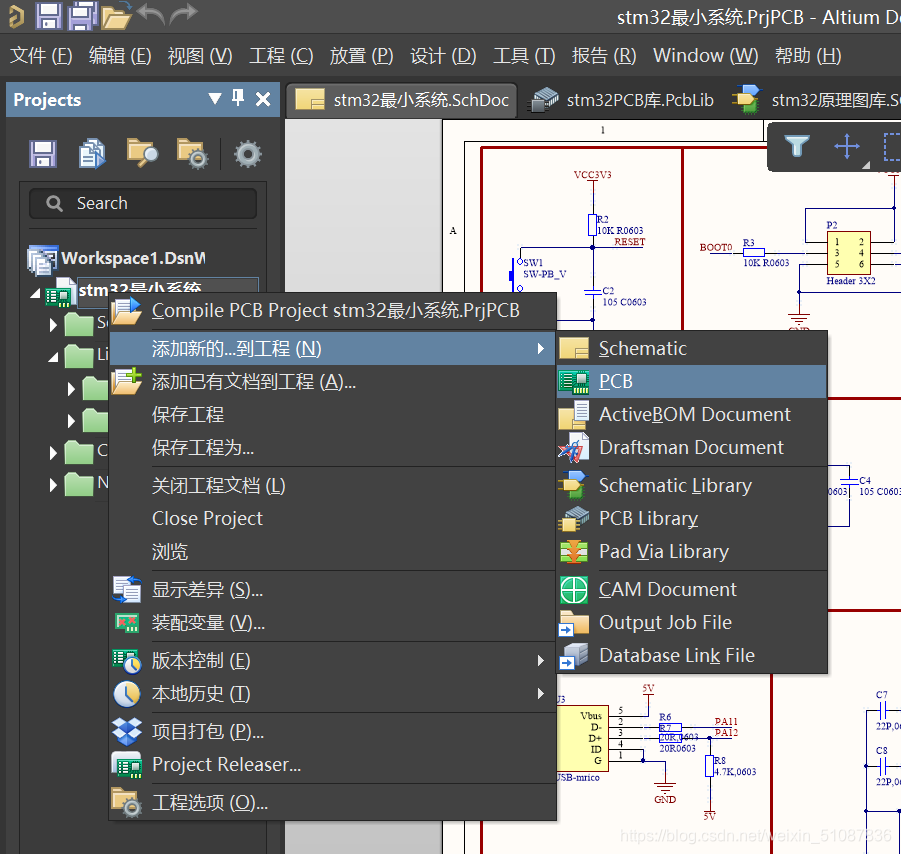Viewport: 901px width, 854px height.
Task: Select Close Project from context menu
Action: tap(207, 518)
